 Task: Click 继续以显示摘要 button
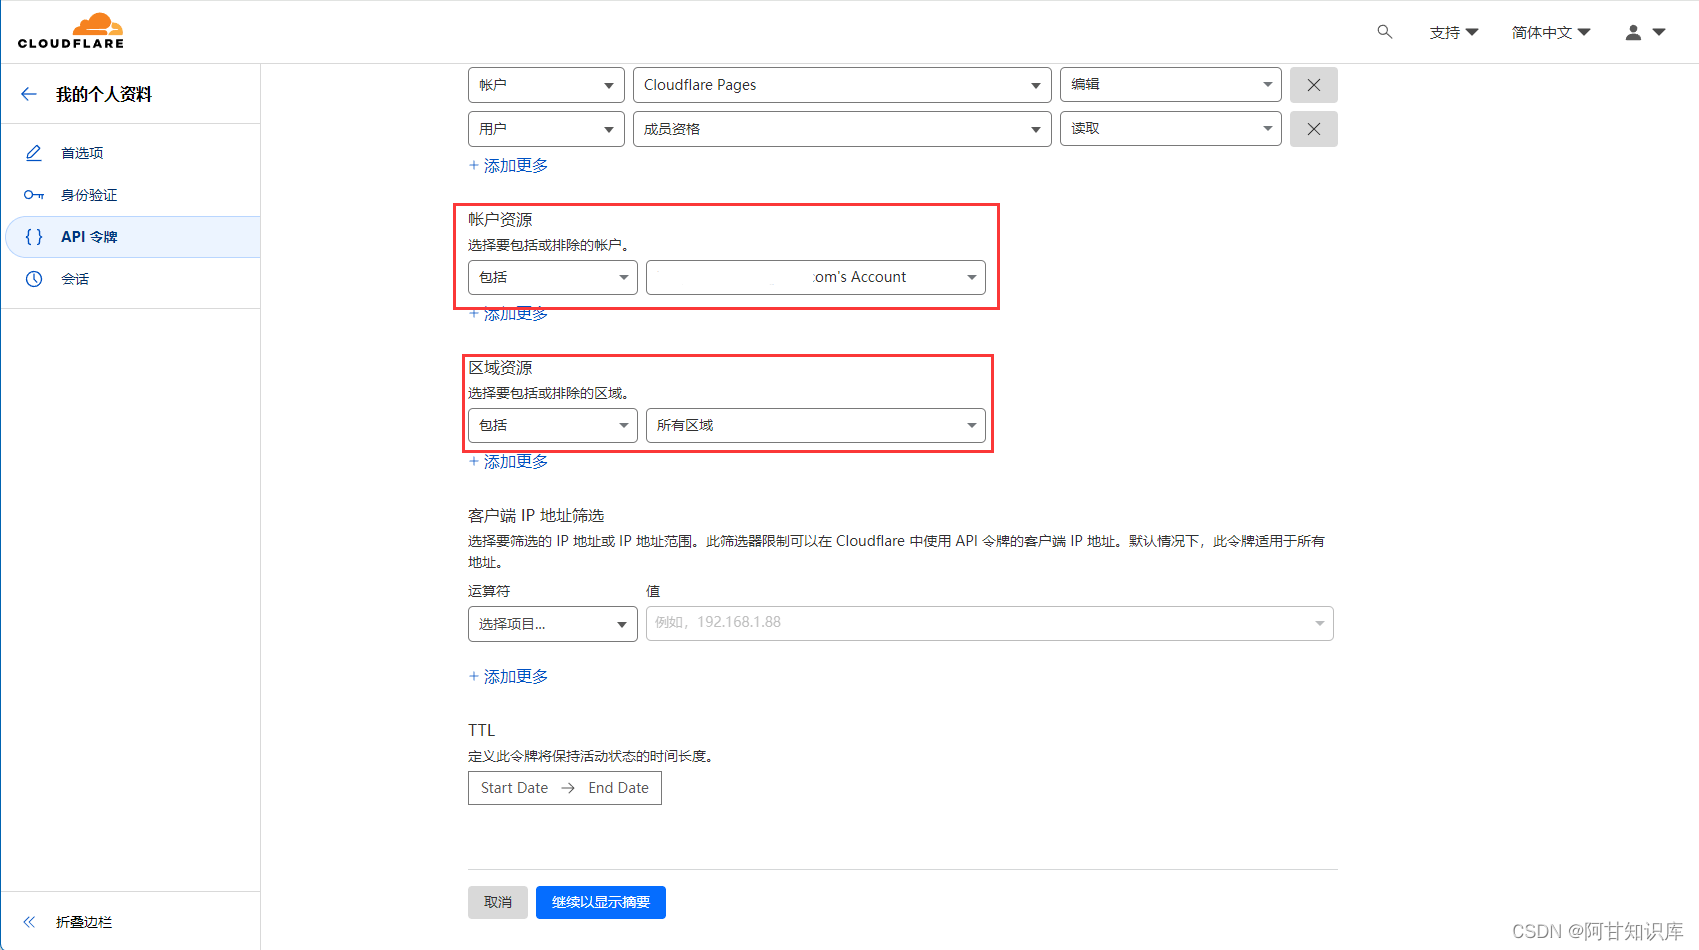601,902
